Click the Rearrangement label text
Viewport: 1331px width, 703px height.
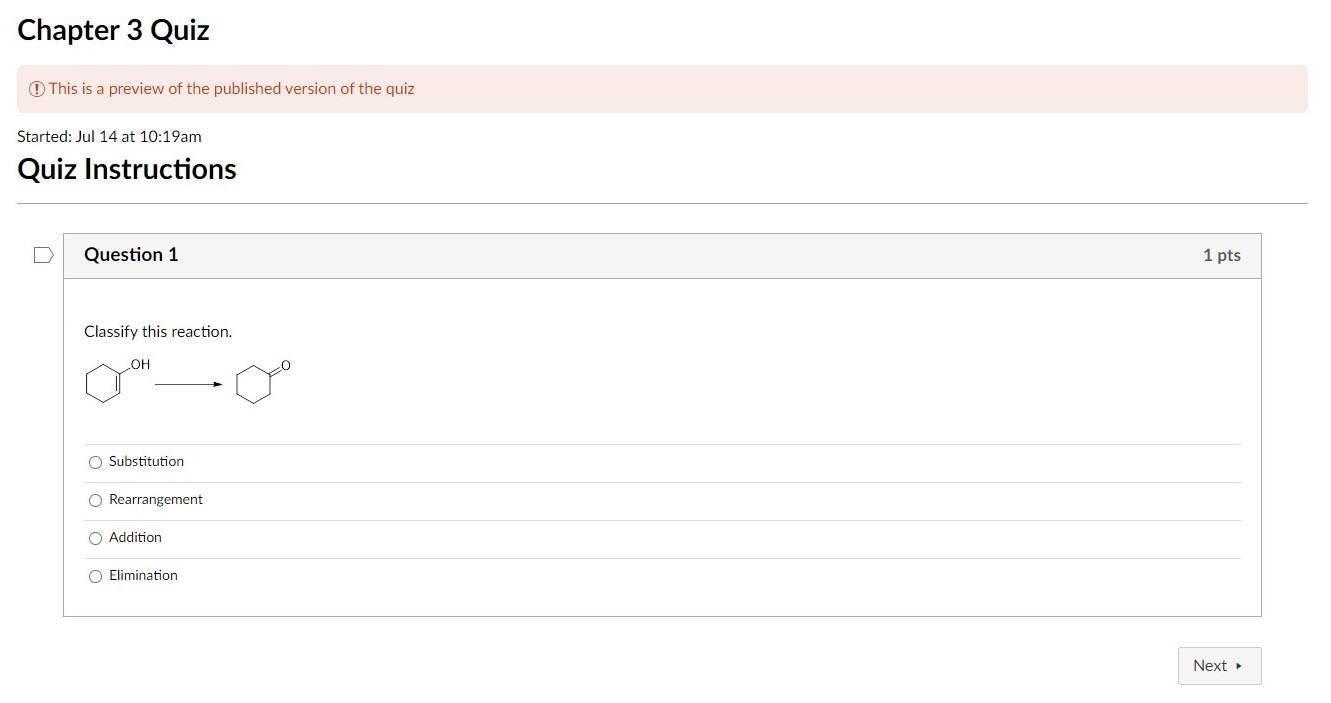156,499
